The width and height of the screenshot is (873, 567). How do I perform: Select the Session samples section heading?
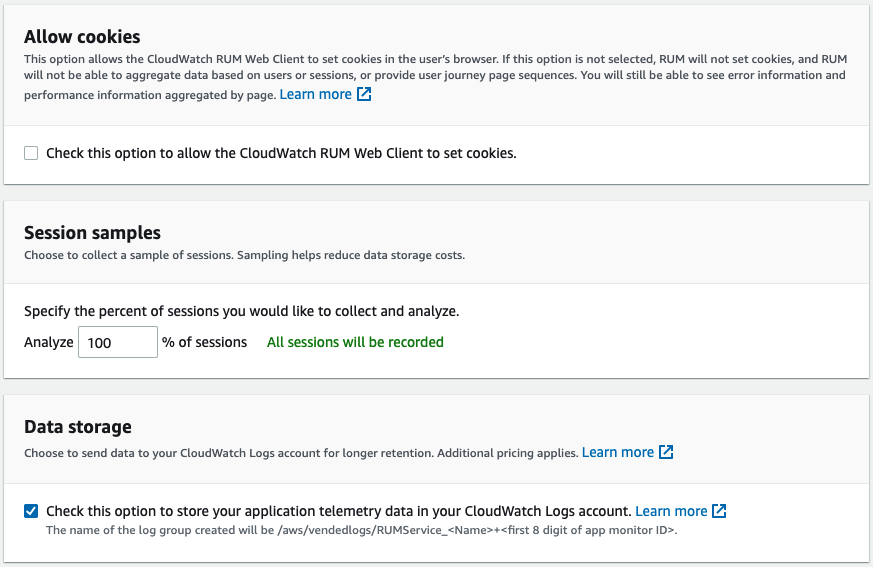click(92, 233)
